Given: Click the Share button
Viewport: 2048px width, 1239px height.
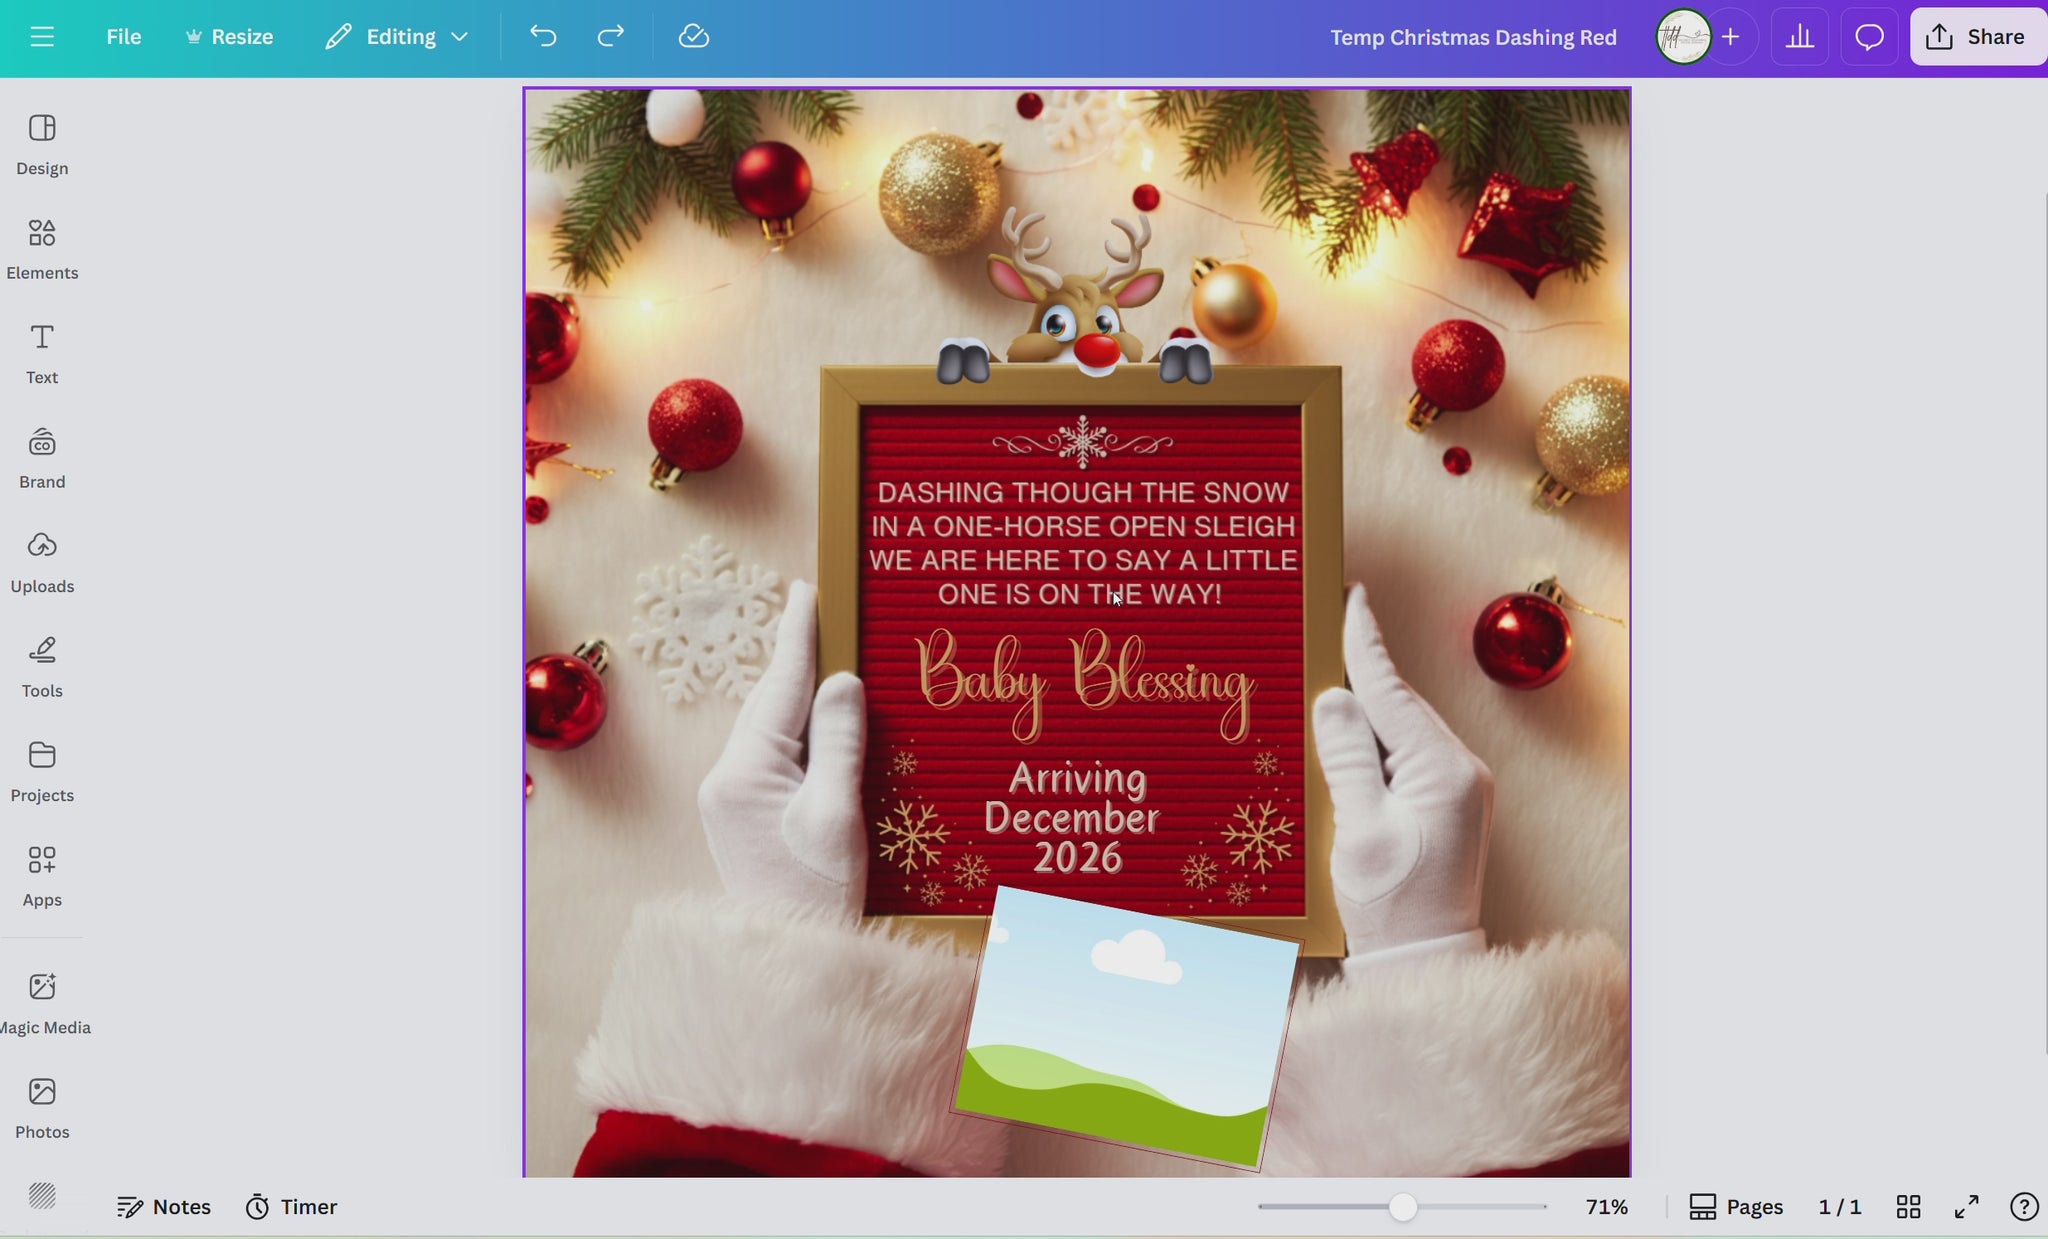Looking at the screenshot, I should point(1976,37).
